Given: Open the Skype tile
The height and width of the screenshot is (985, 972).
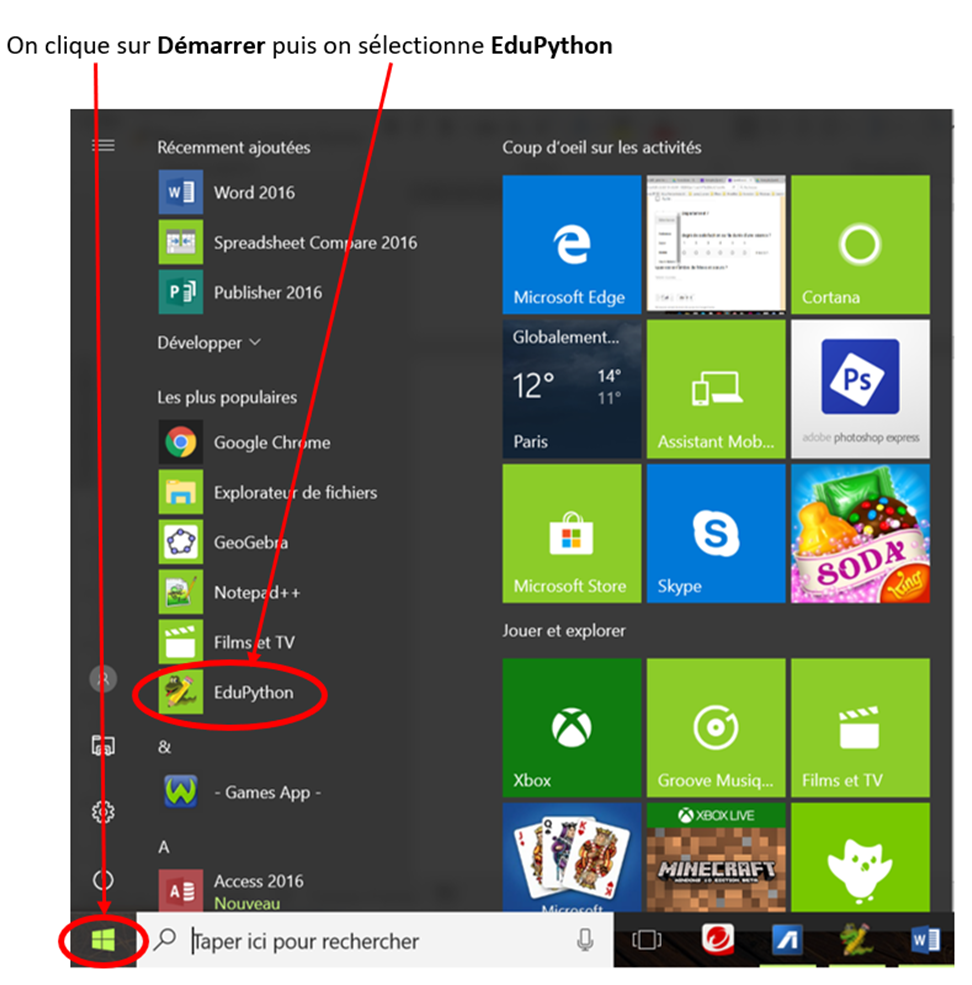Looking at the screenshot, I should [x=715, y=533].
